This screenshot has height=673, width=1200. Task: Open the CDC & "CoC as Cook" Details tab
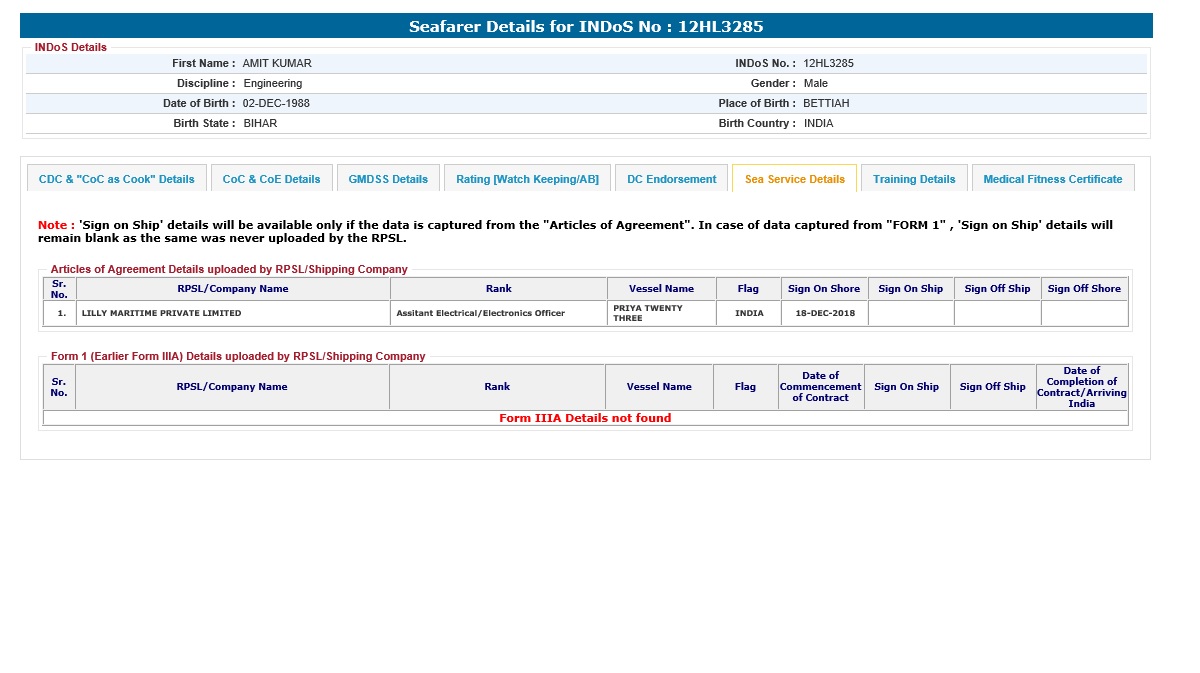point(117,179)
